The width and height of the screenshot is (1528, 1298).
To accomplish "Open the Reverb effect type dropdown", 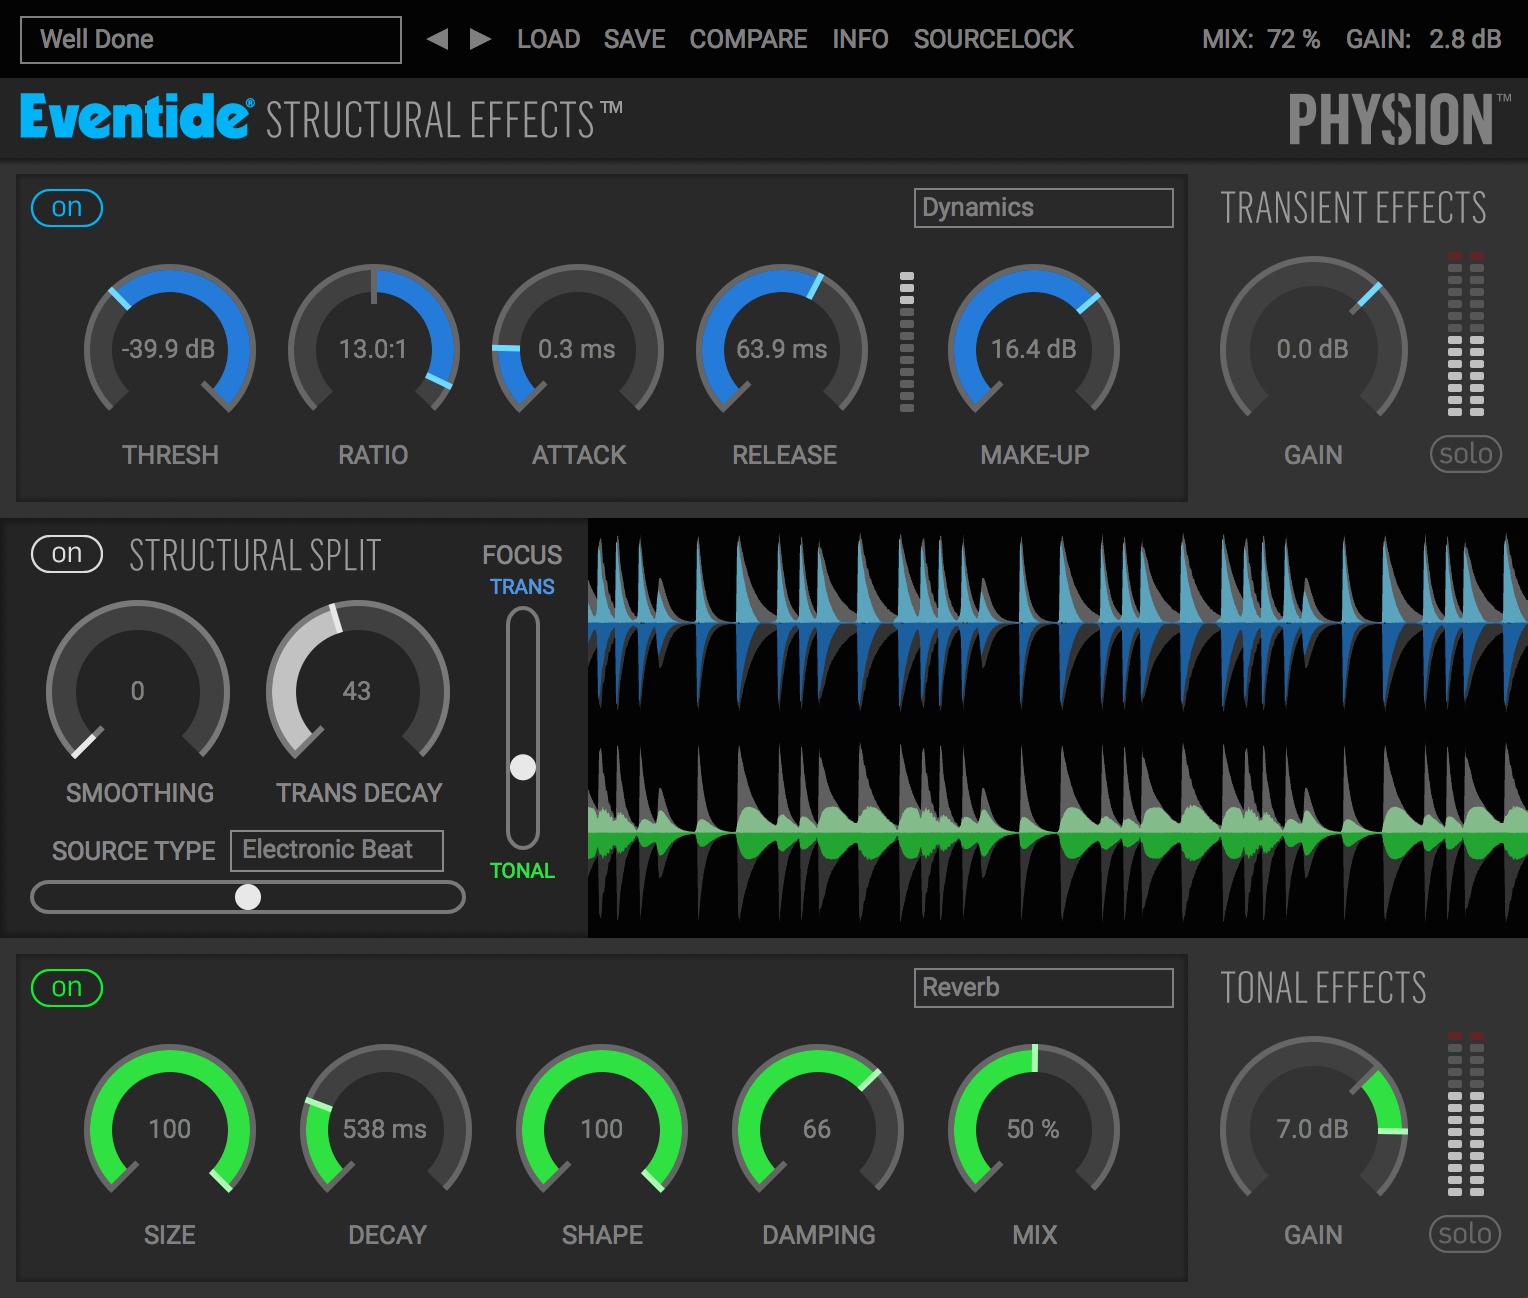I will 1043,988.
